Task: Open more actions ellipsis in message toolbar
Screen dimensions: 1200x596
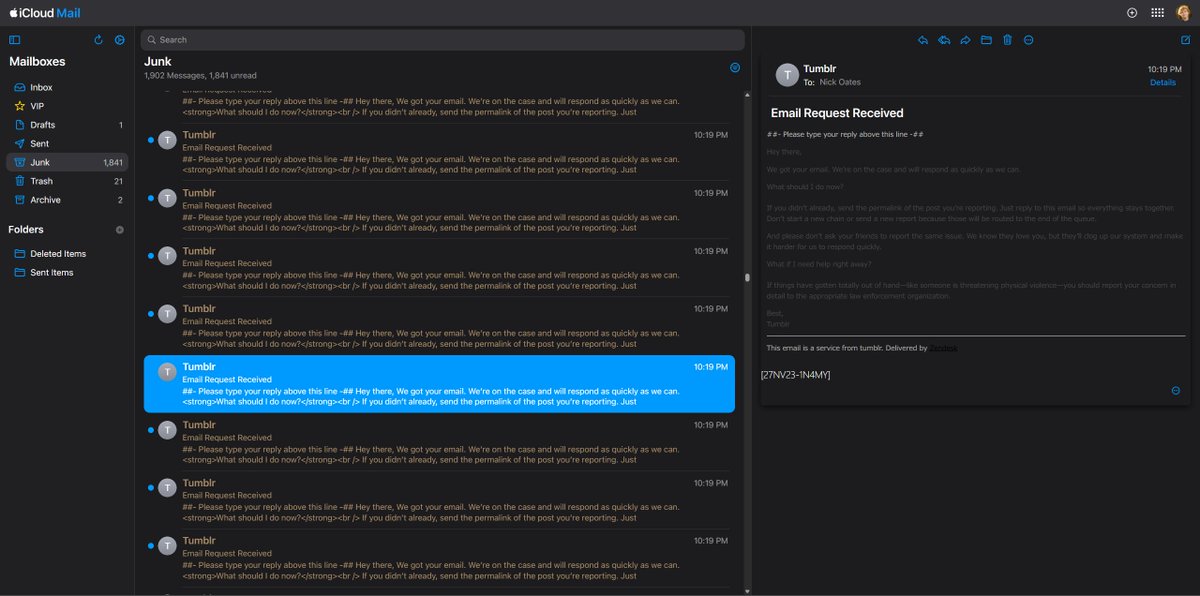Action: (1028, 40)
